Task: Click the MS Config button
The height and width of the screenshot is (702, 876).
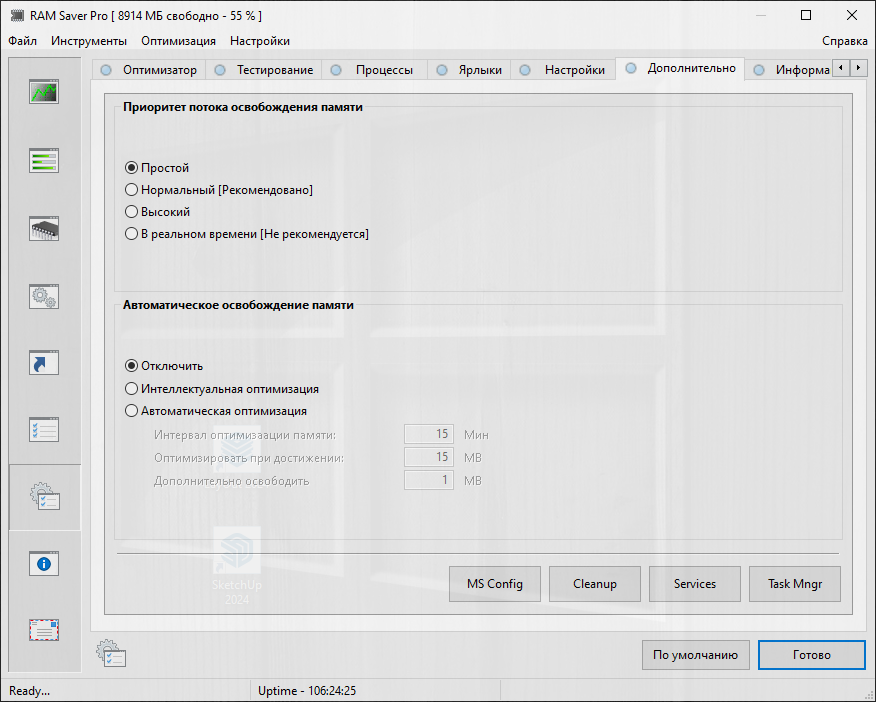Action: (x=495, y=584)
